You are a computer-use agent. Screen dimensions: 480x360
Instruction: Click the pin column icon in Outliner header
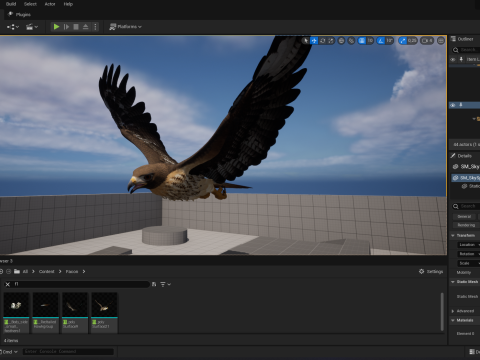(461, 59)
